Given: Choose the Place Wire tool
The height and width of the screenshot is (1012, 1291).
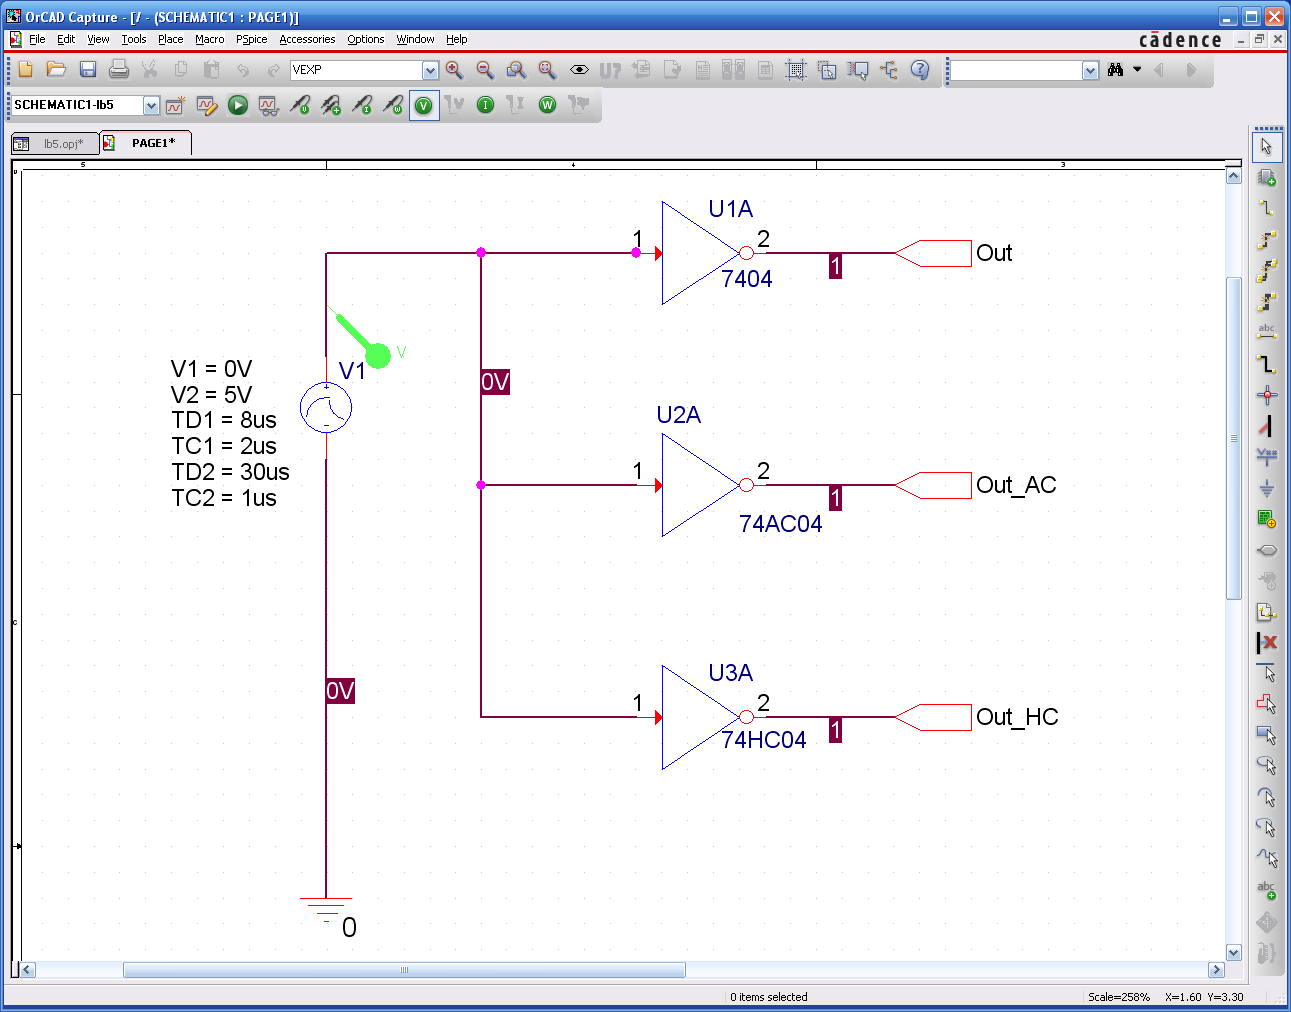Looking at the screenshot, I should pyautogui.click(x=1267, y=209).
